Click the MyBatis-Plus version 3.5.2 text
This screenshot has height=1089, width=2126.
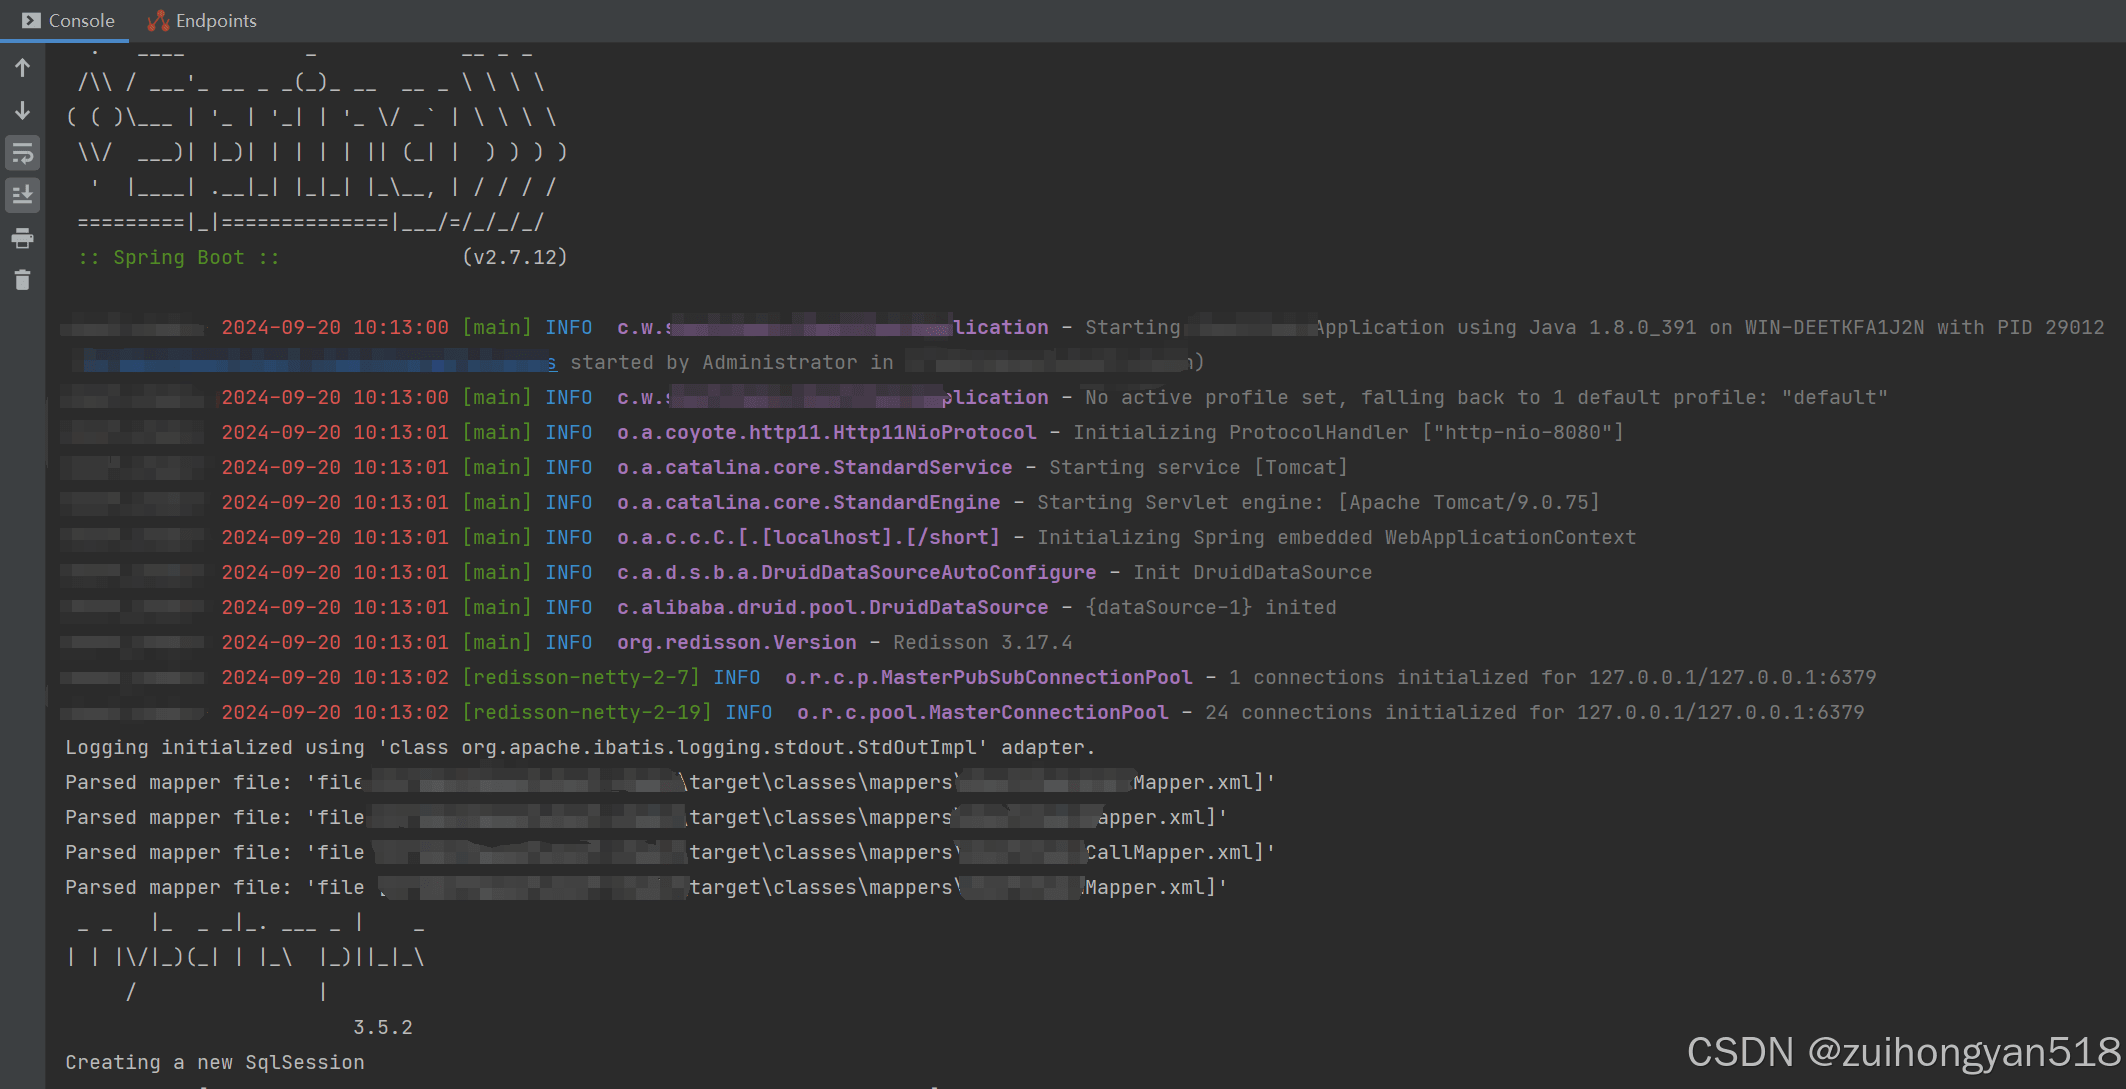[x=382, y=1027]
